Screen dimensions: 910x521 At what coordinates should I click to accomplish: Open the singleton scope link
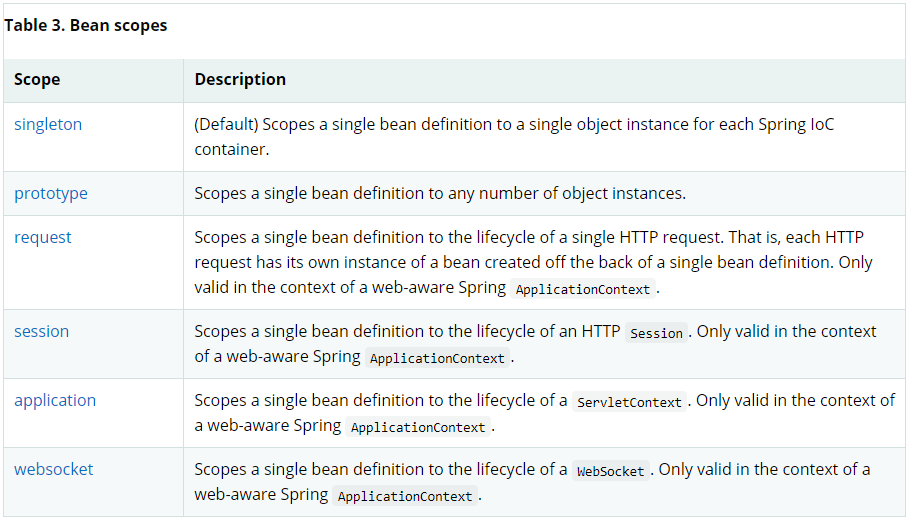click(x=48, y=125)
